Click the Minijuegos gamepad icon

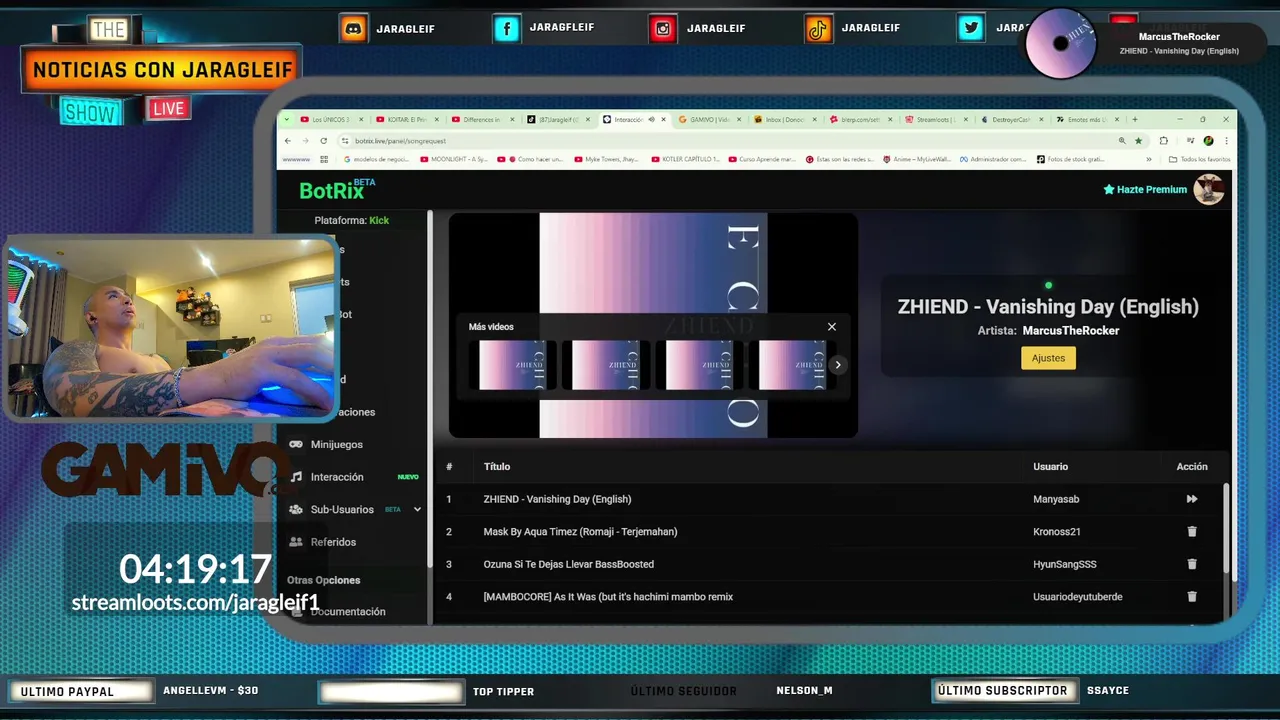296,444
